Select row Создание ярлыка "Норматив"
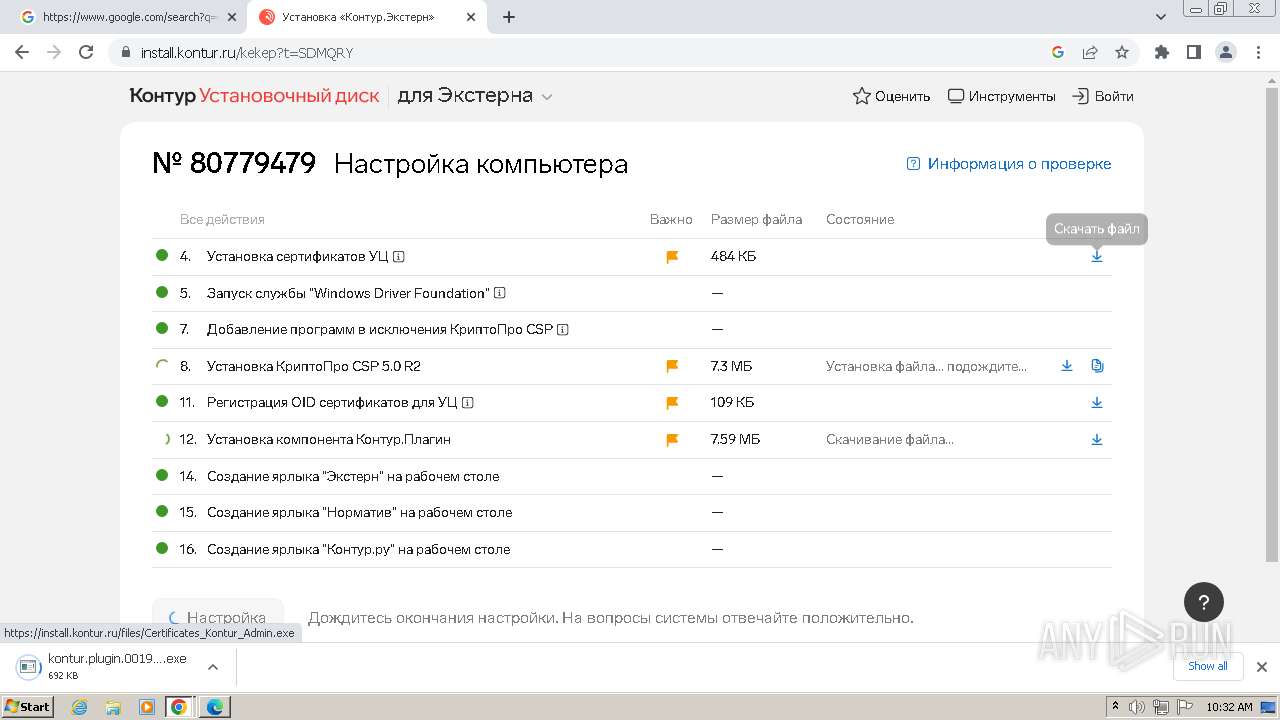The width and height of the screenshot is (1280, 720). pos(631,512)
